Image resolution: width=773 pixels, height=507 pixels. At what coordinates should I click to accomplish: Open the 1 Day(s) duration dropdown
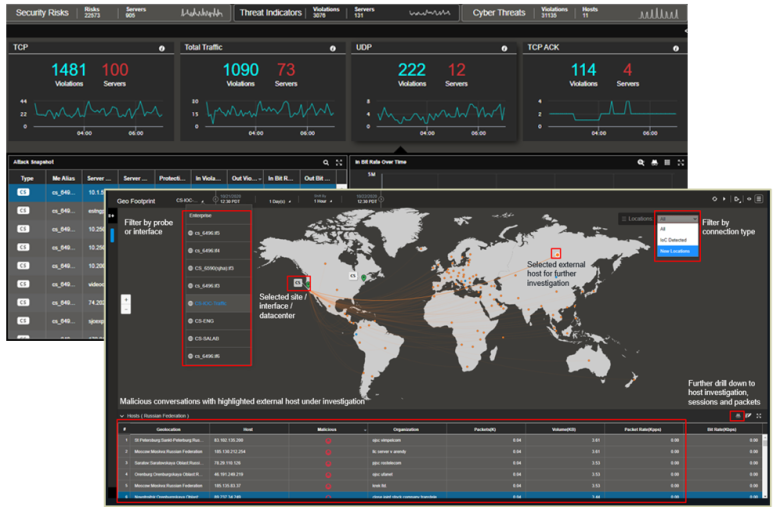point(280,201)
